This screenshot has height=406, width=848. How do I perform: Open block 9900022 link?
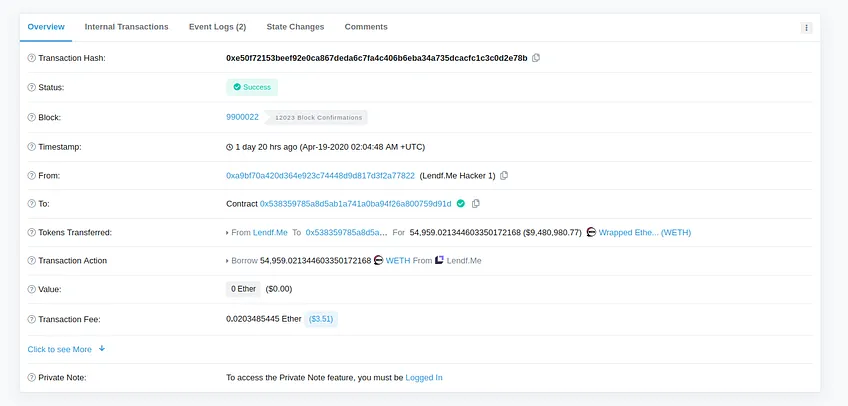click(242, 117)
